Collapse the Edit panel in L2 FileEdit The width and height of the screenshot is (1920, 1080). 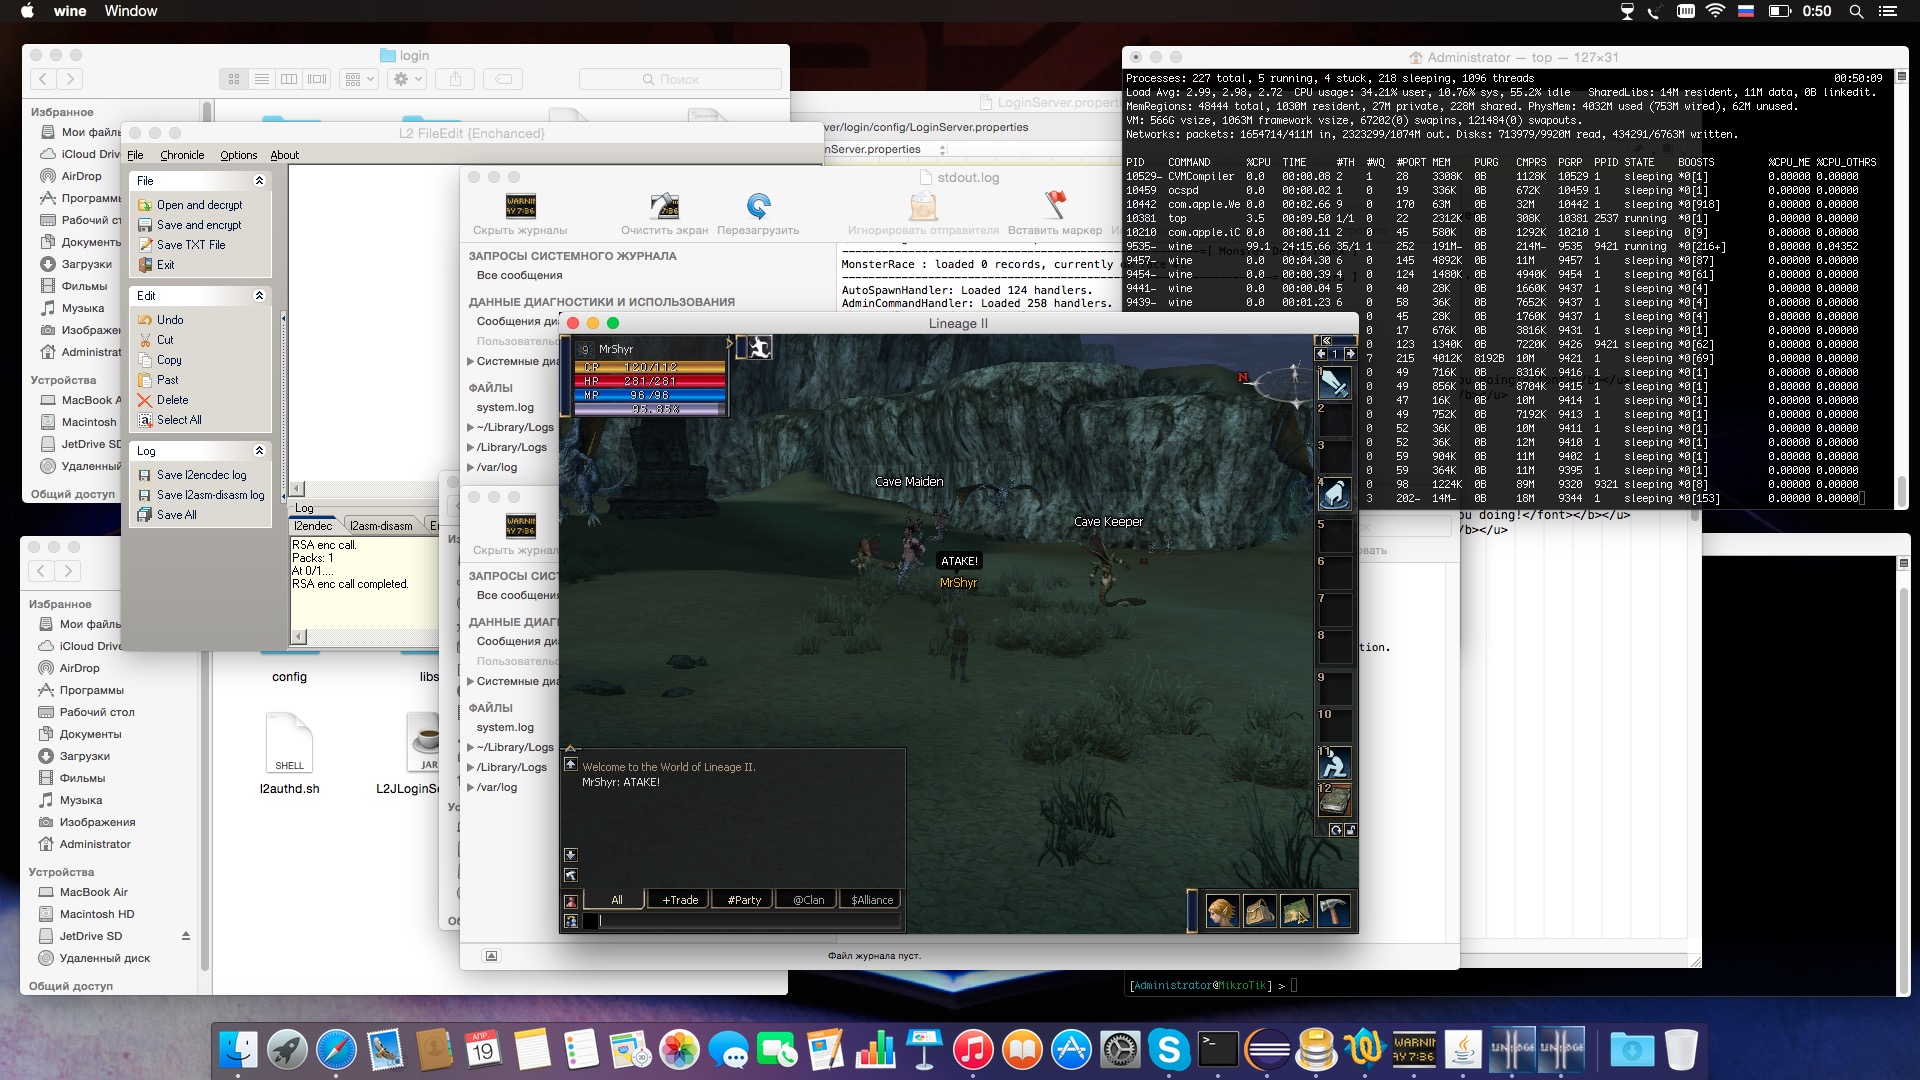click(x=259, y=296)
